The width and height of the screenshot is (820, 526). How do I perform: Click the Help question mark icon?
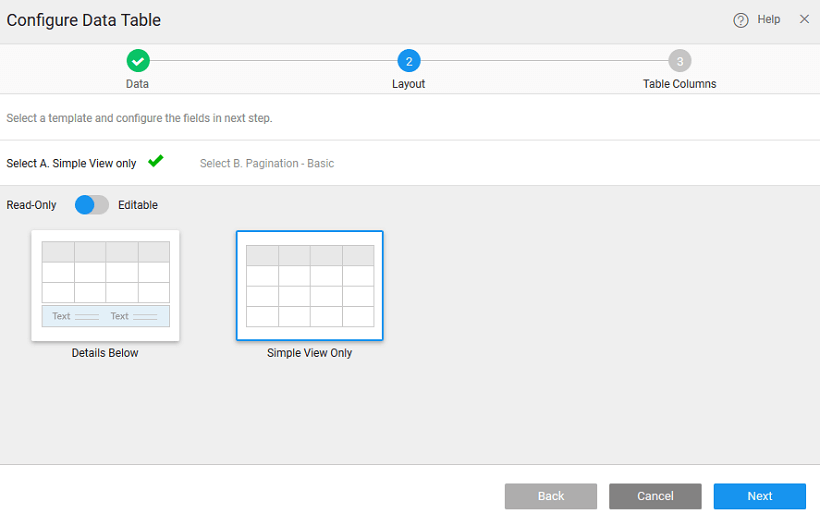(741, 20)
